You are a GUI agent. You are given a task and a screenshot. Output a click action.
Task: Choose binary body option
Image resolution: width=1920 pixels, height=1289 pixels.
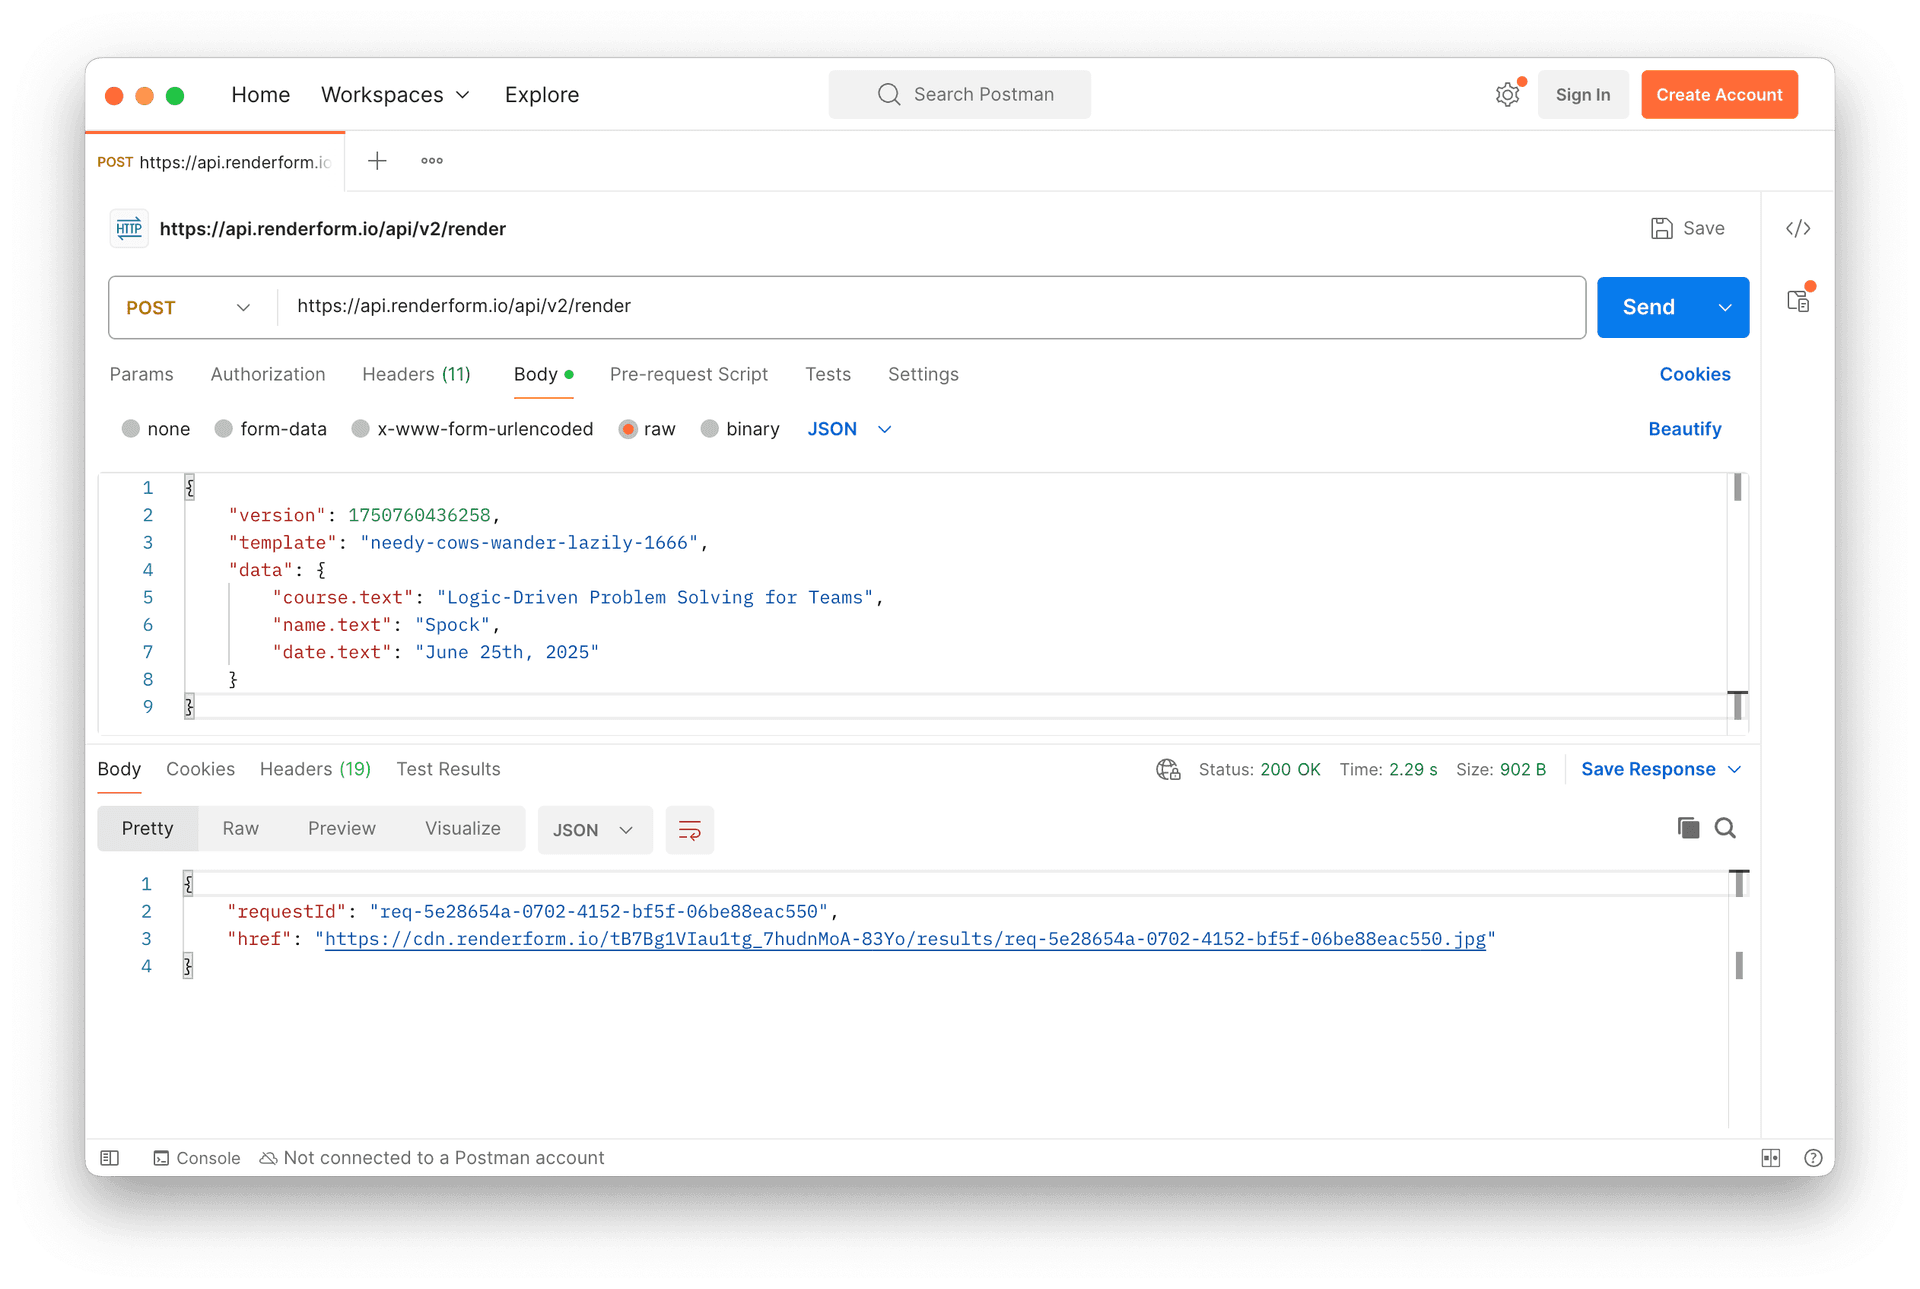710,429
